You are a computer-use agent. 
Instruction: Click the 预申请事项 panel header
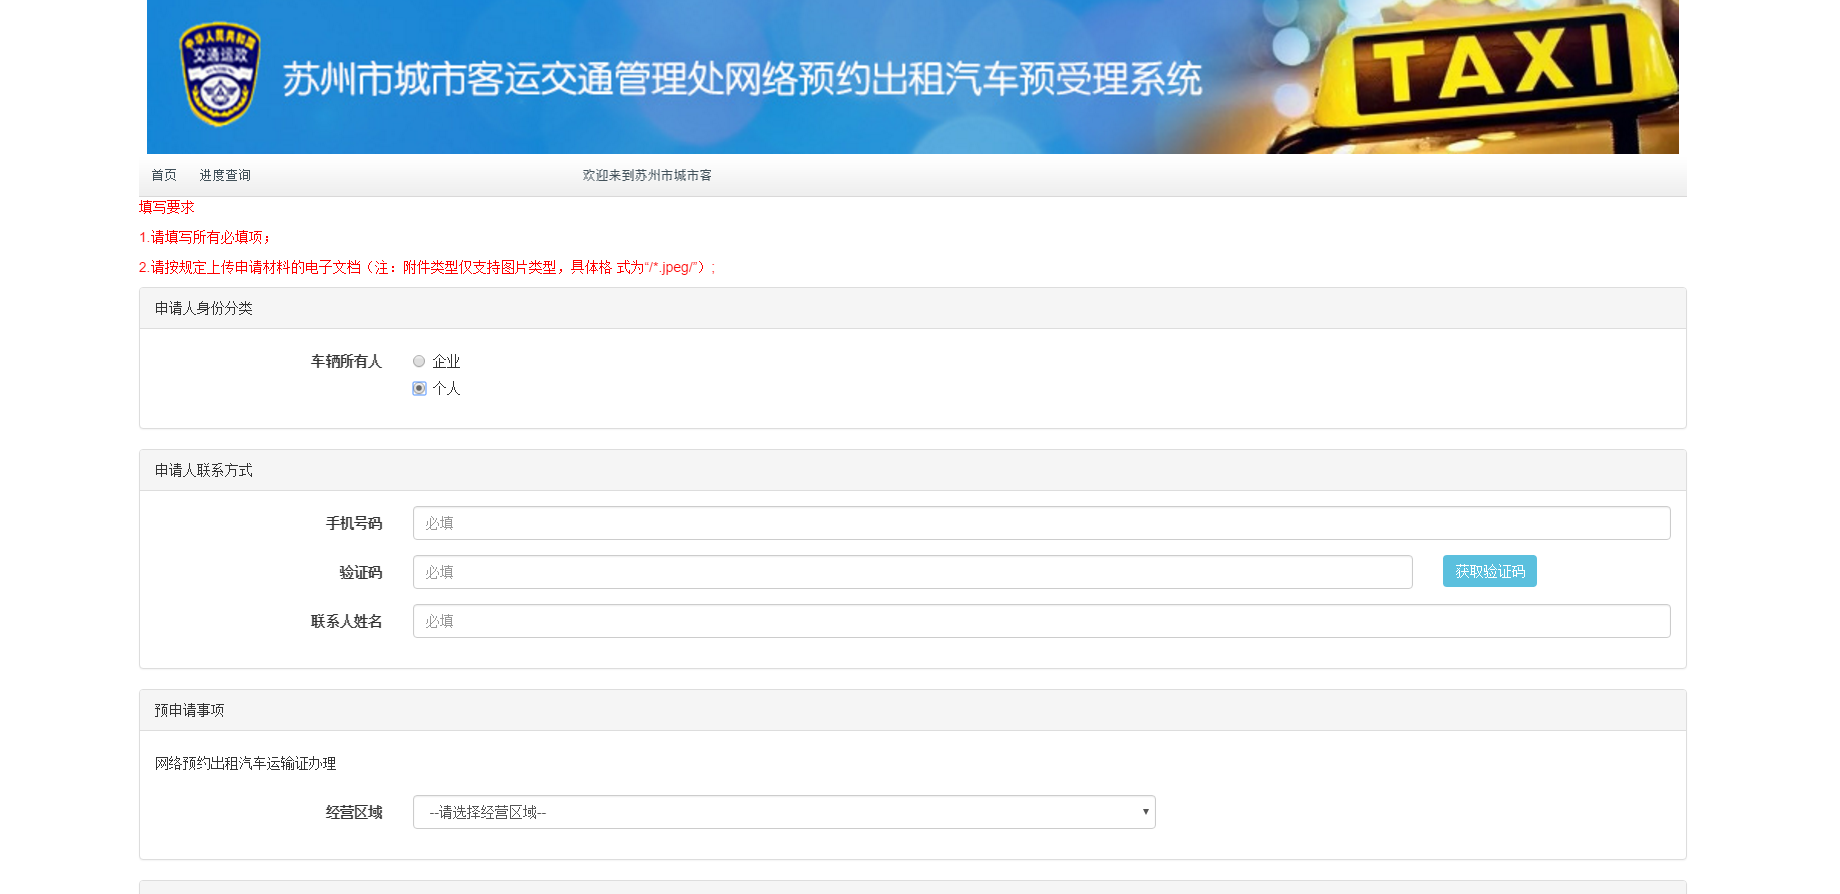click(189, 710)
